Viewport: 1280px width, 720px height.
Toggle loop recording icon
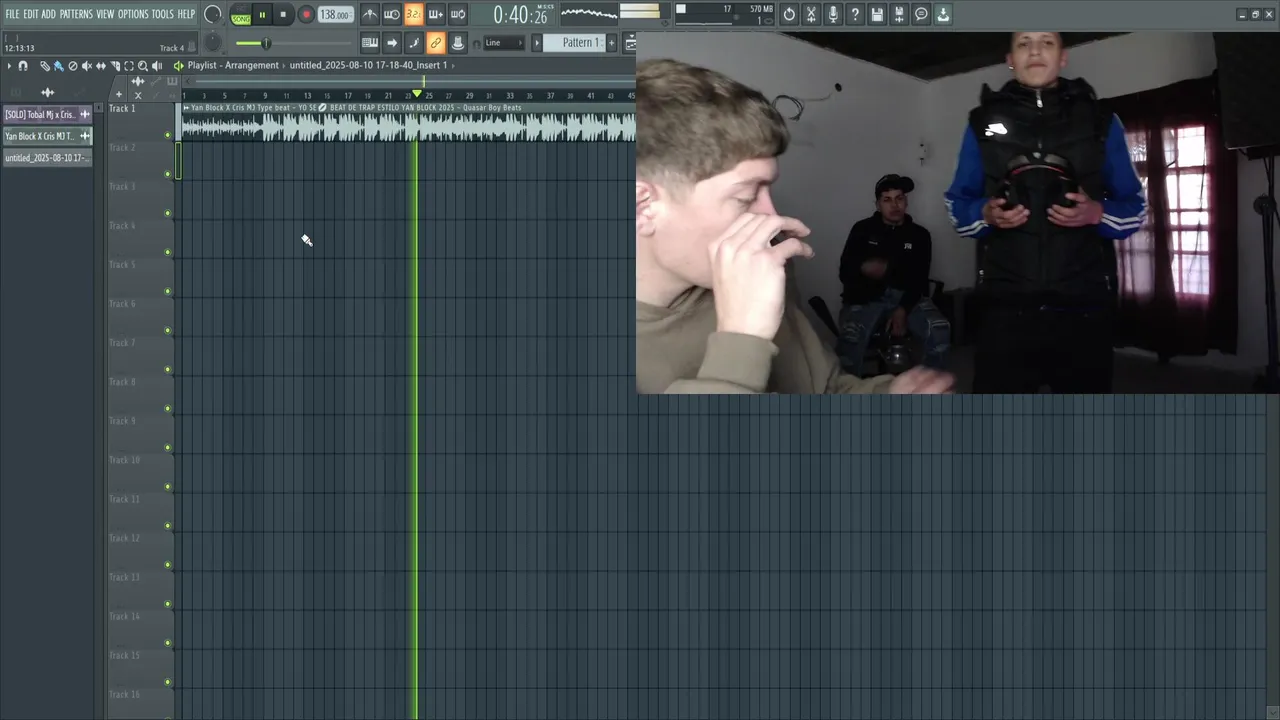(x=457, y=14)
